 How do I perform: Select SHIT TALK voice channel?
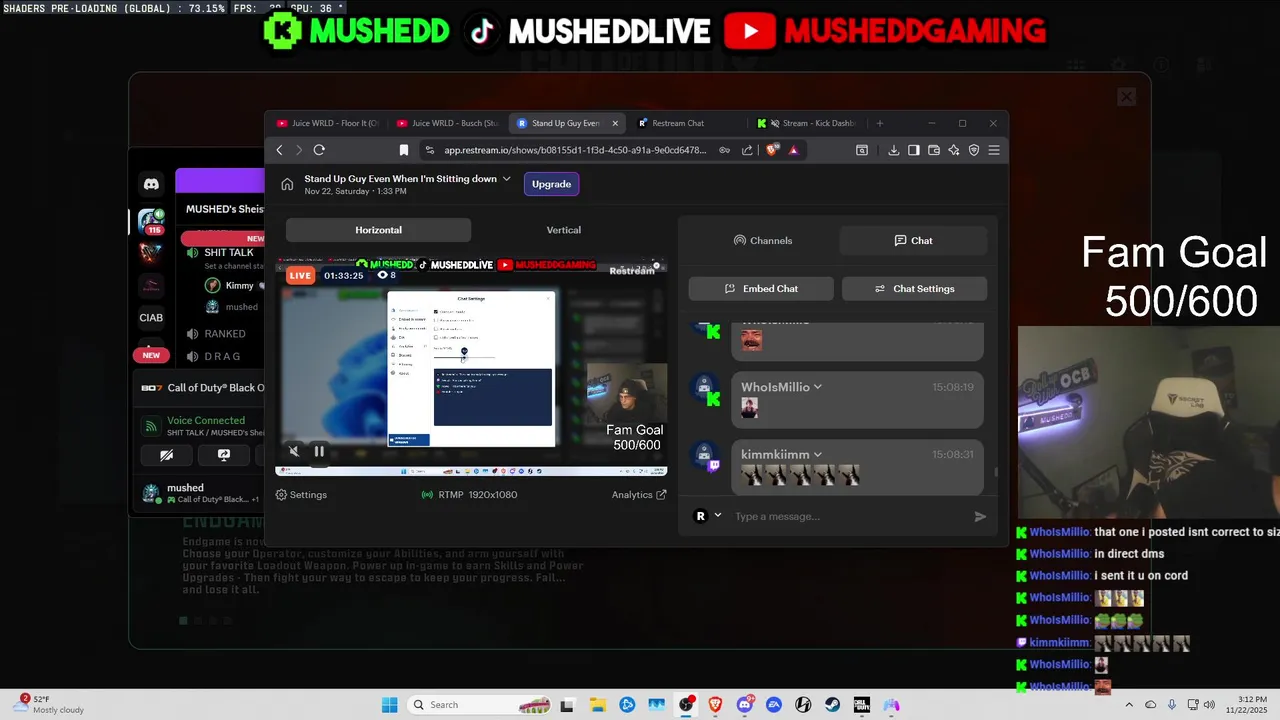229,253
